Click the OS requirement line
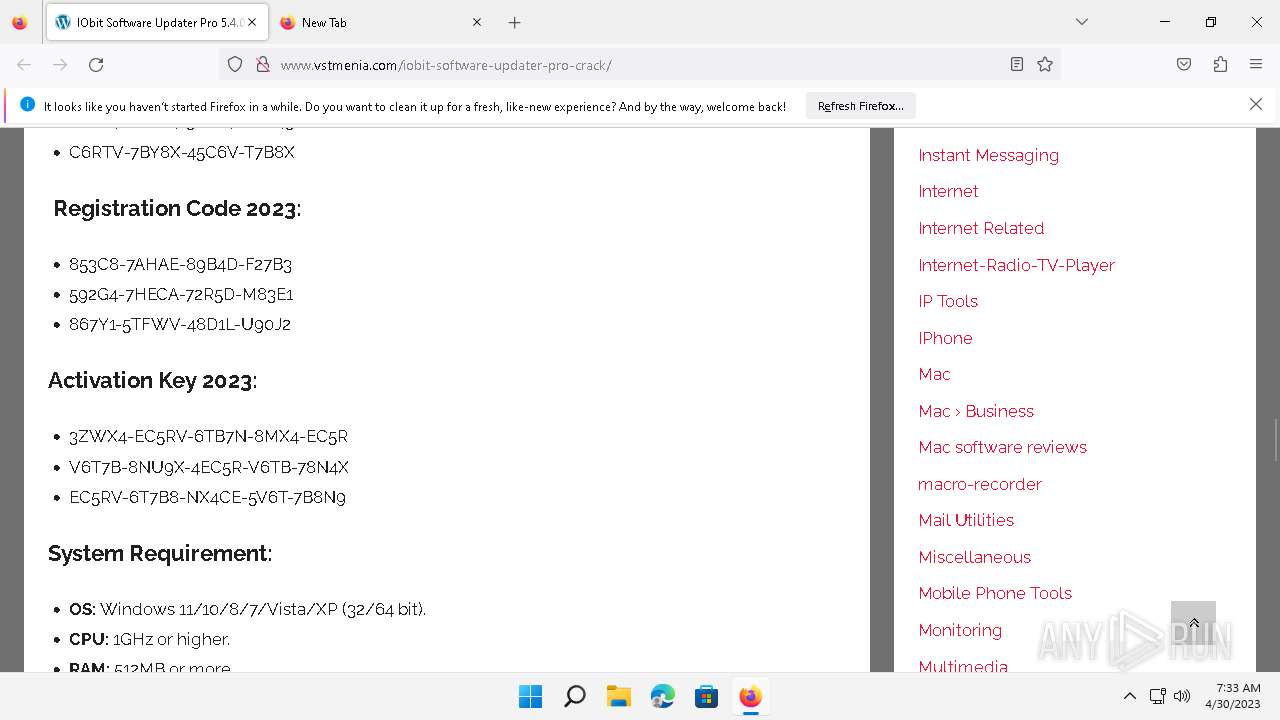1280x720 pixels. pyautogui.click(x=247, y=609)
